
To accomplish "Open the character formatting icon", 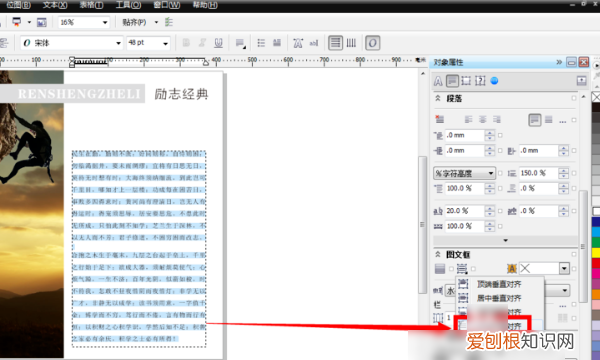I will [x=298, y=43].
